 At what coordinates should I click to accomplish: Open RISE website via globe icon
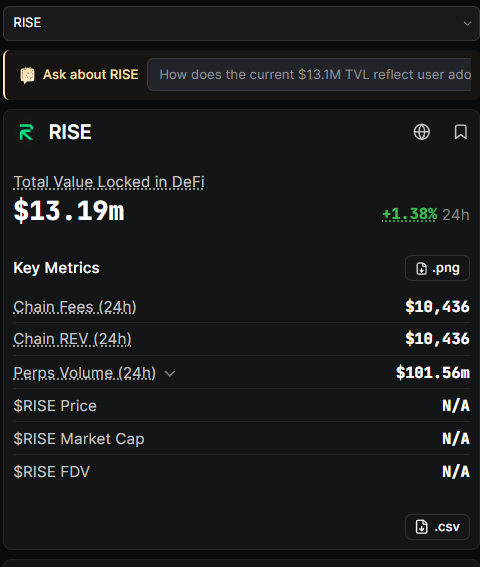click(x=422, y=132)
